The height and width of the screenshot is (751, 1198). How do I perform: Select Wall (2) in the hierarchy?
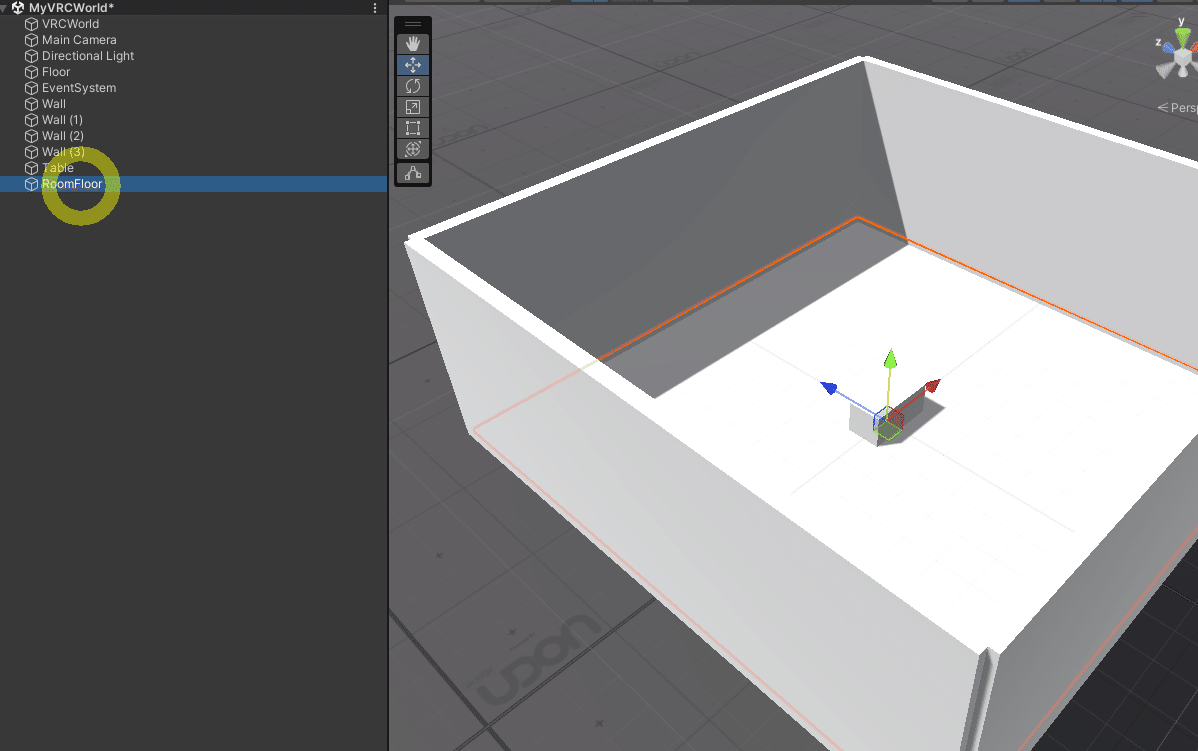(x=63, y=136)
